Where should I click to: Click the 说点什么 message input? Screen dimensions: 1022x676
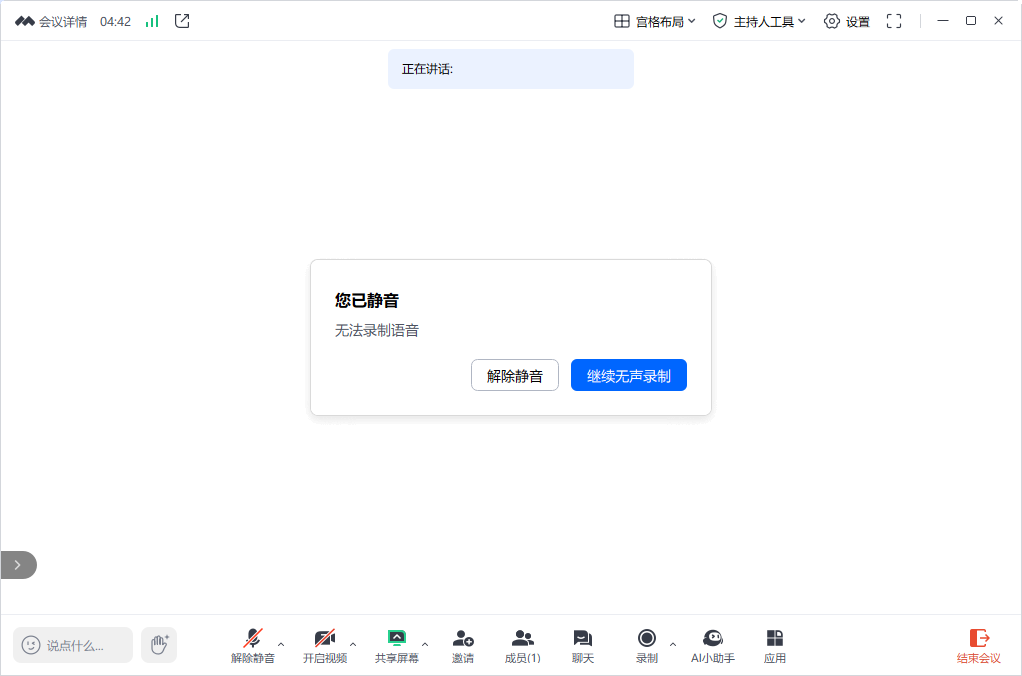[x=73, y=645]
